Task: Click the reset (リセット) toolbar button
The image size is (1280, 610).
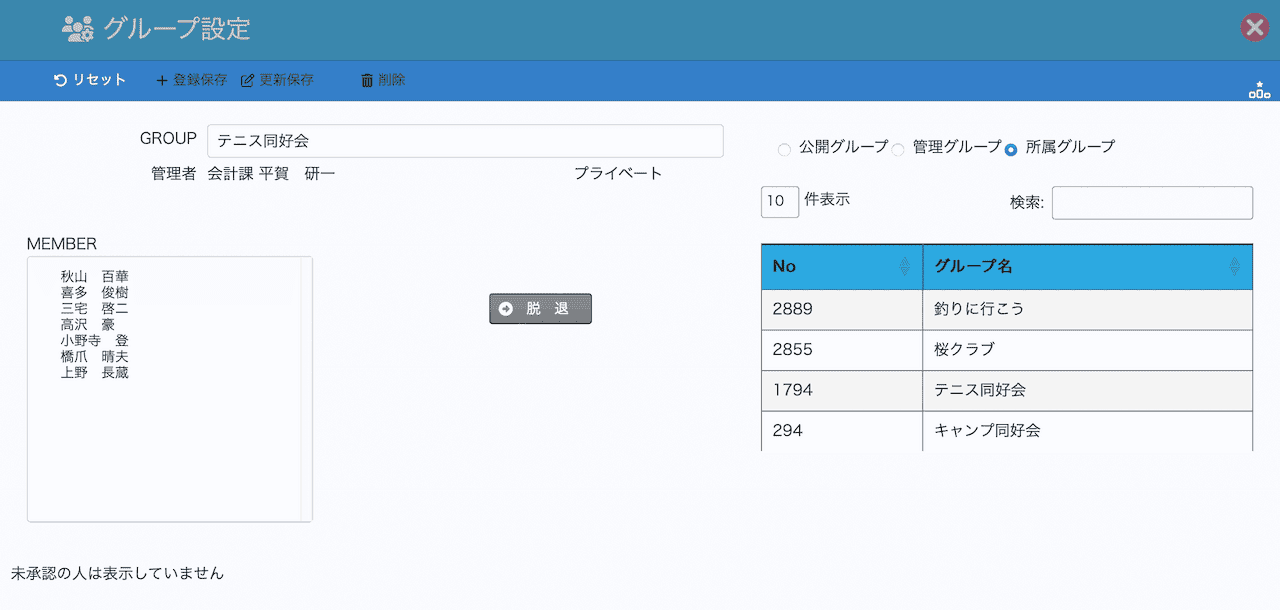Action: pyautogui.click(x=90, y=80)
